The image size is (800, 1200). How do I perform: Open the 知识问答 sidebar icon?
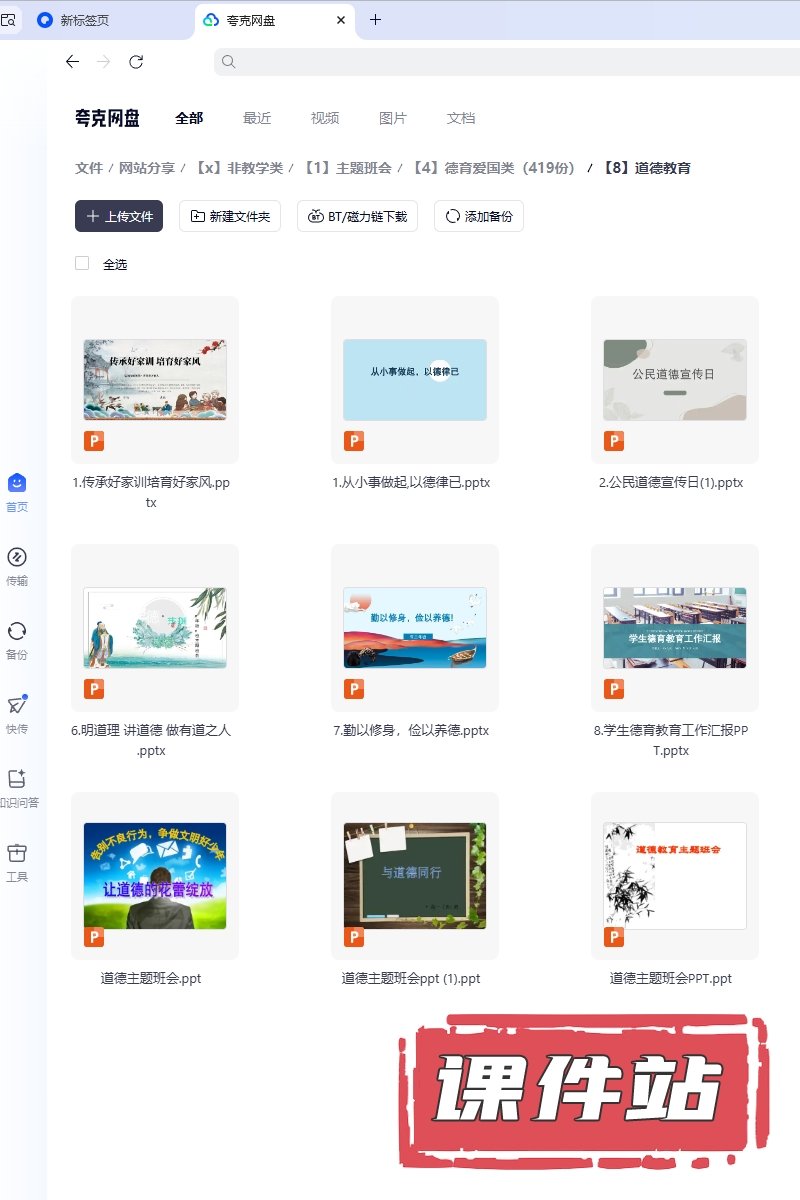pyautogui.click(x=17, y=780)
